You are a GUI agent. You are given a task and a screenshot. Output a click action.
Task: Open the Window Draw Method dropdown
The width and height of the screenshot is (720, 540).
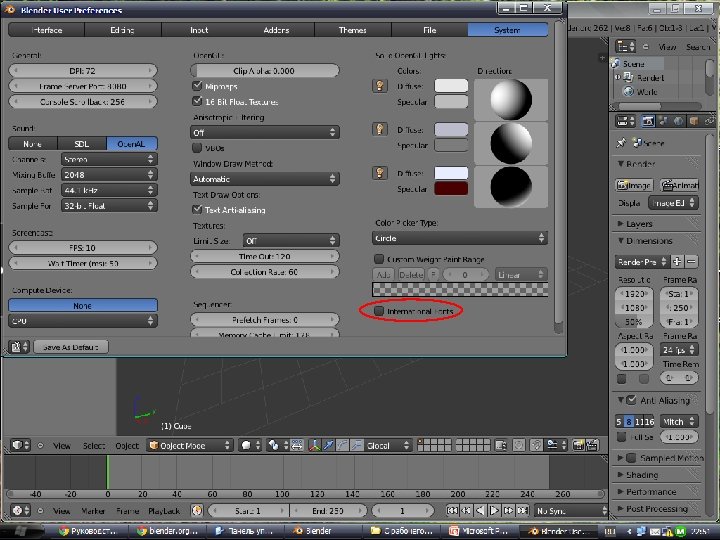click(x=264, y=179)
